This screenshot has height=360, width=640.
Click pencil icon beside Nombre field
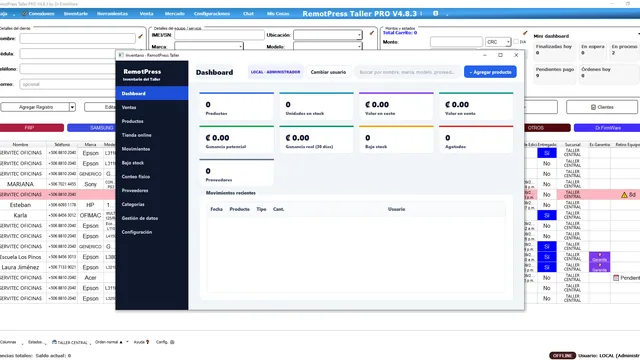pos(140,37)
